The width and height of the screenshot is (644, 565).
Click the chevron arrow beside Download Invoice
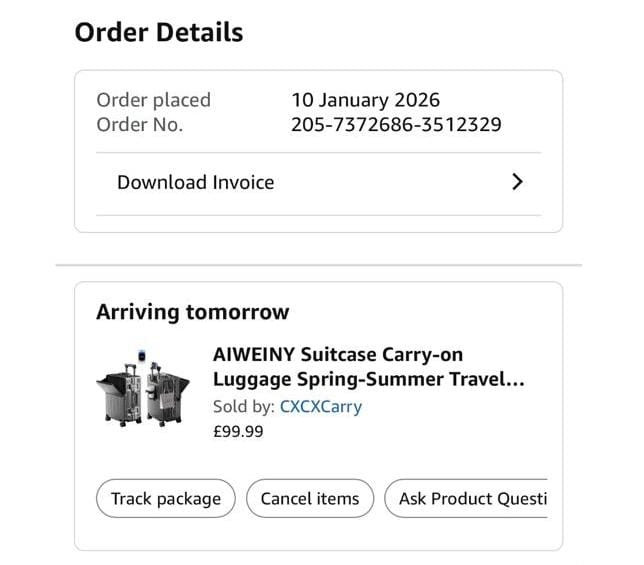(x=516, y=182)
